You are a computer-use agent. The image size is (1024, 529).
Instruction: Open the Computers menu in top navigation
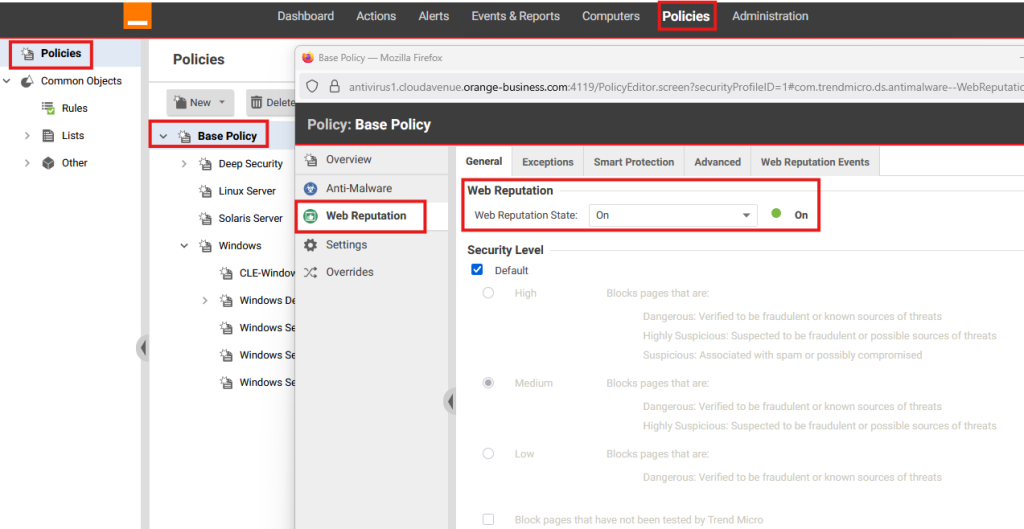pyautogui.click(x=610, y=16)
